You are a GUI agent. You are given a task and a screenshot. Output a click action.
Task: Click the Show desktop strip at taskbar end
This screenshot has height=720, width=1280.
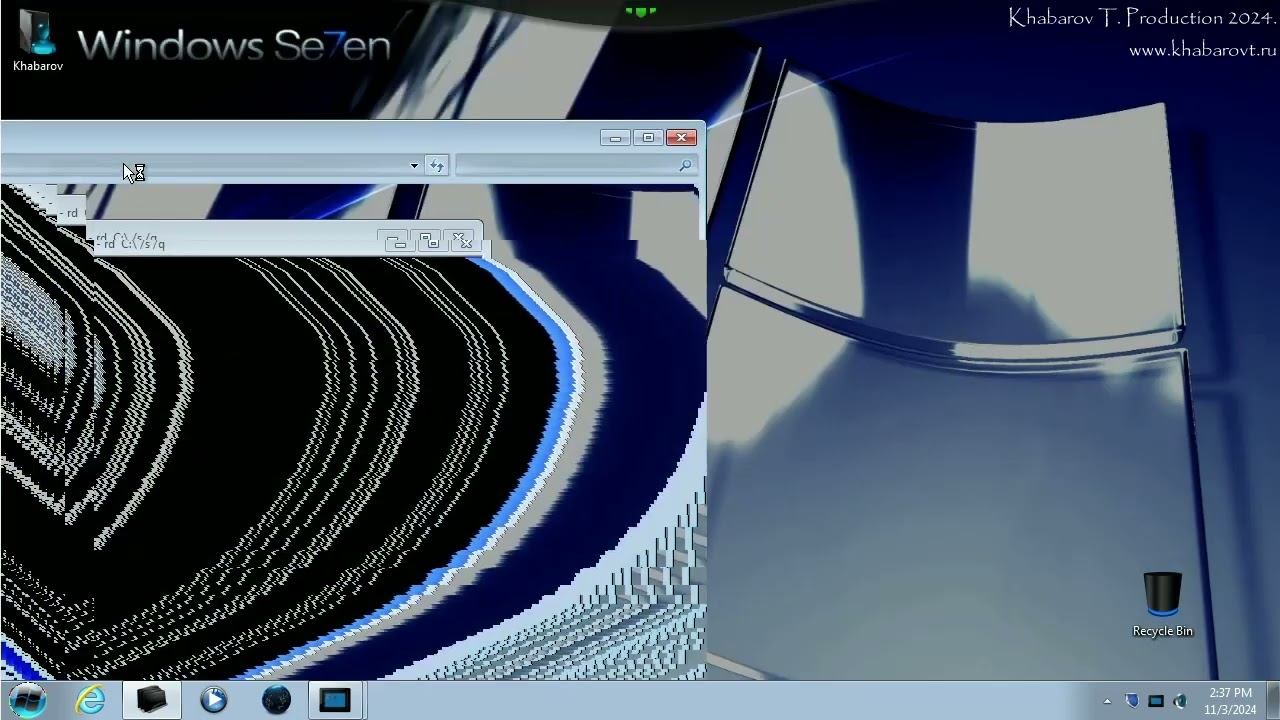point(1273,701)
